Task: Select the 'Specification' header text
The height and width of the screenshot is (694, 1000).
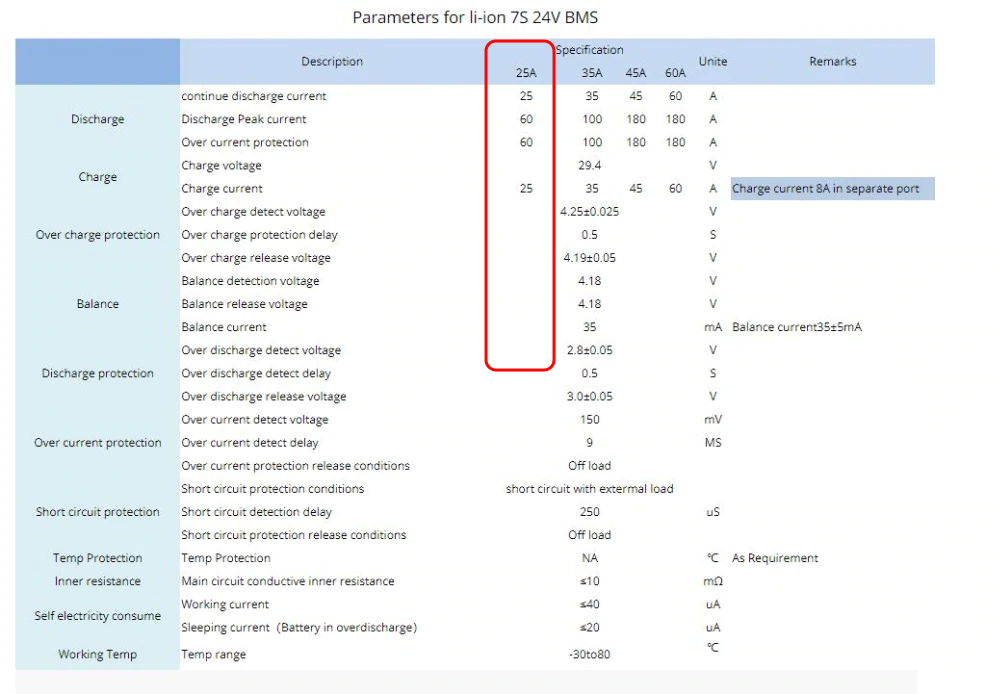Action: (589, 50)
